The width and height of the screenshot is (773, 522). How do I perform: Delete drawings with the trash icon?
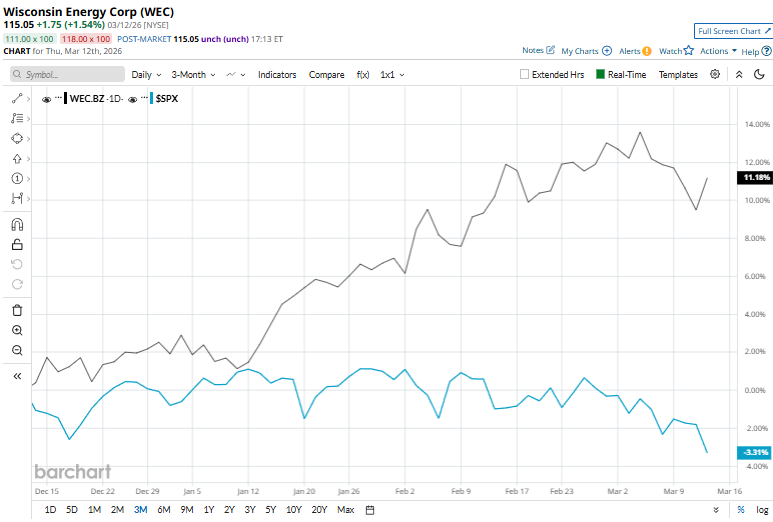17,310
